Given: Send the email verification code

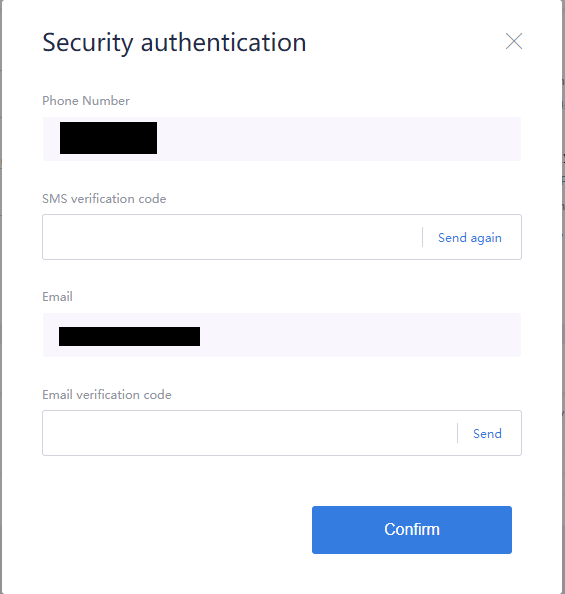Looking at the screenshot, I should (487, 433).
